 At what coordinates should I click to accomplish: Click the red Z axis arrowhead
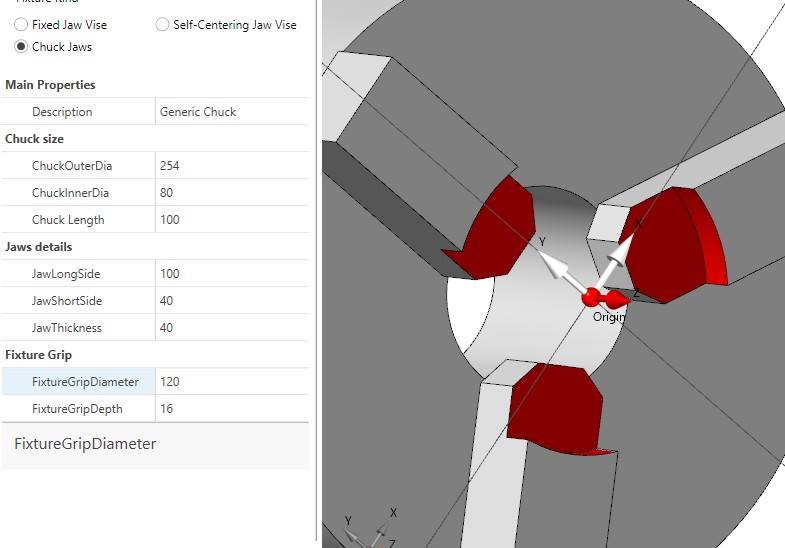(618, 298)
